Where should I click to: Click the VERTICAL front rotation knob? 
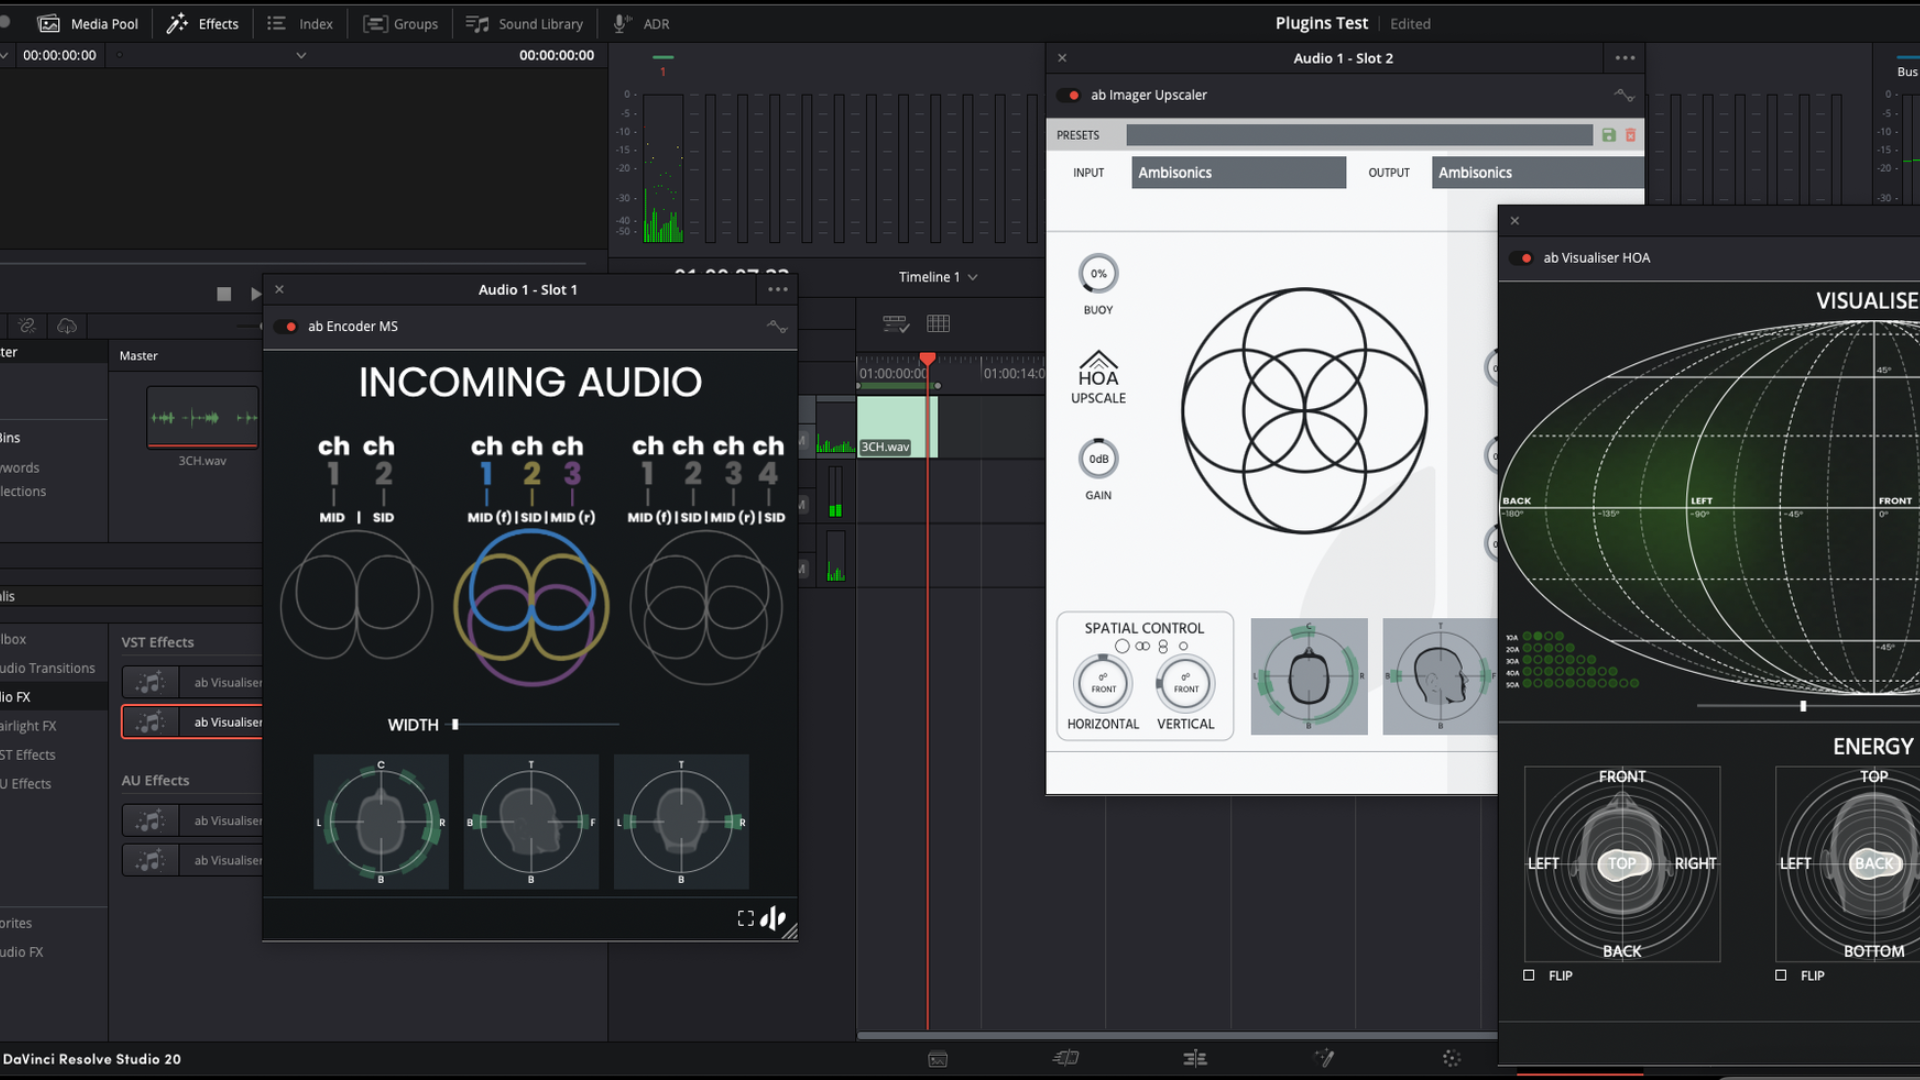[x=1185, y=683]
